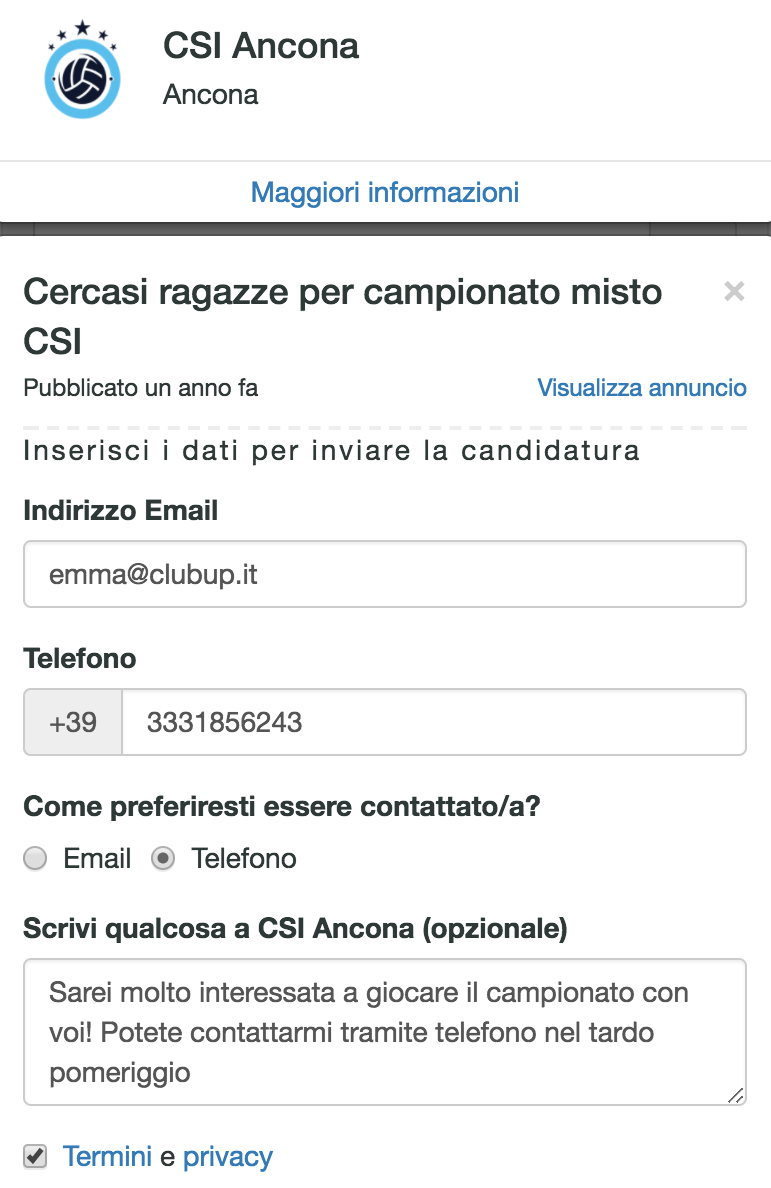Open the Visualizza annuncio link
This screenshot has height=1188, width=771.
(642, 387)
